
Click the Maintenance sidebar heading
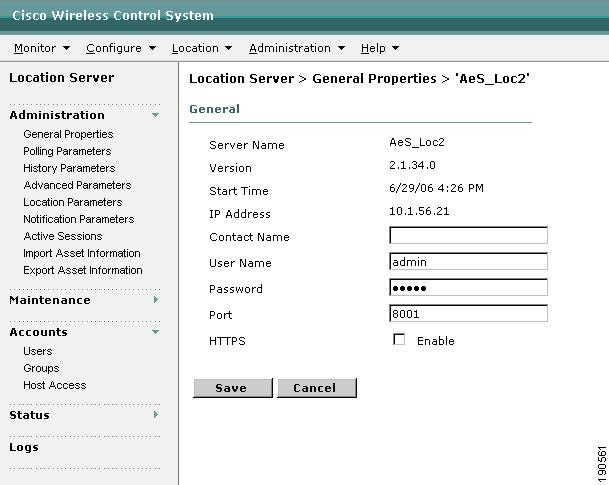click(x=50, y=300)
